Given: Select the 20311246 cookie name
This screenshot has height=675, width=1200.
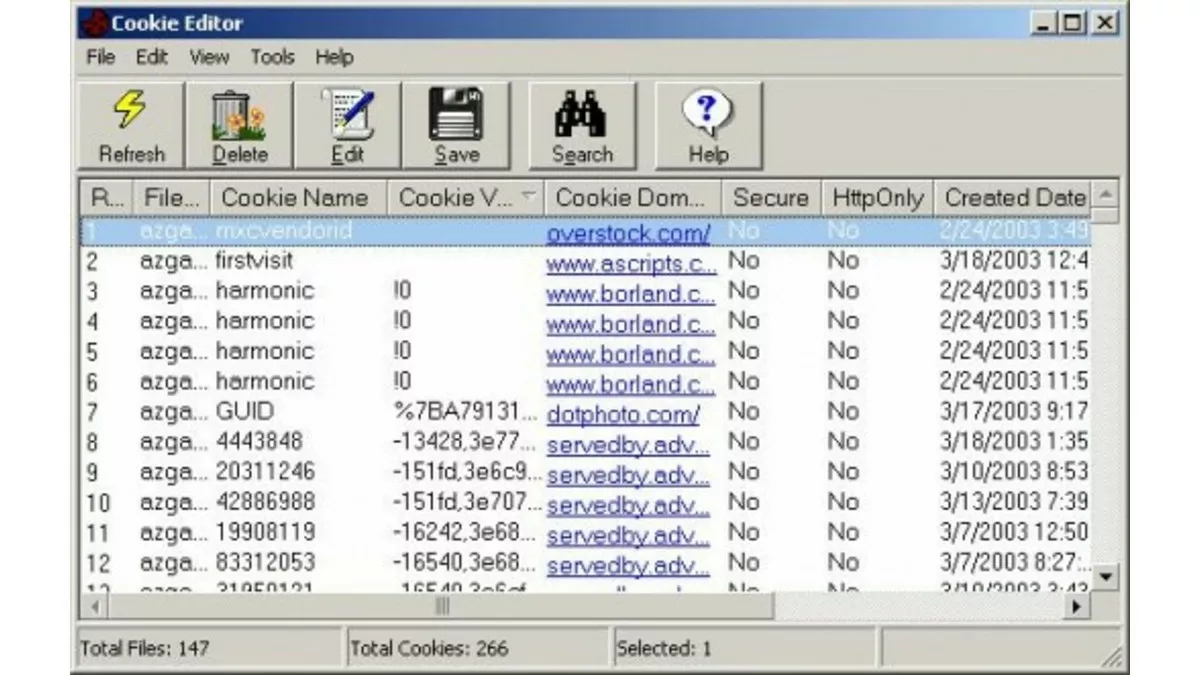Looking at the screenshot, I should click(x=266, y=471).
